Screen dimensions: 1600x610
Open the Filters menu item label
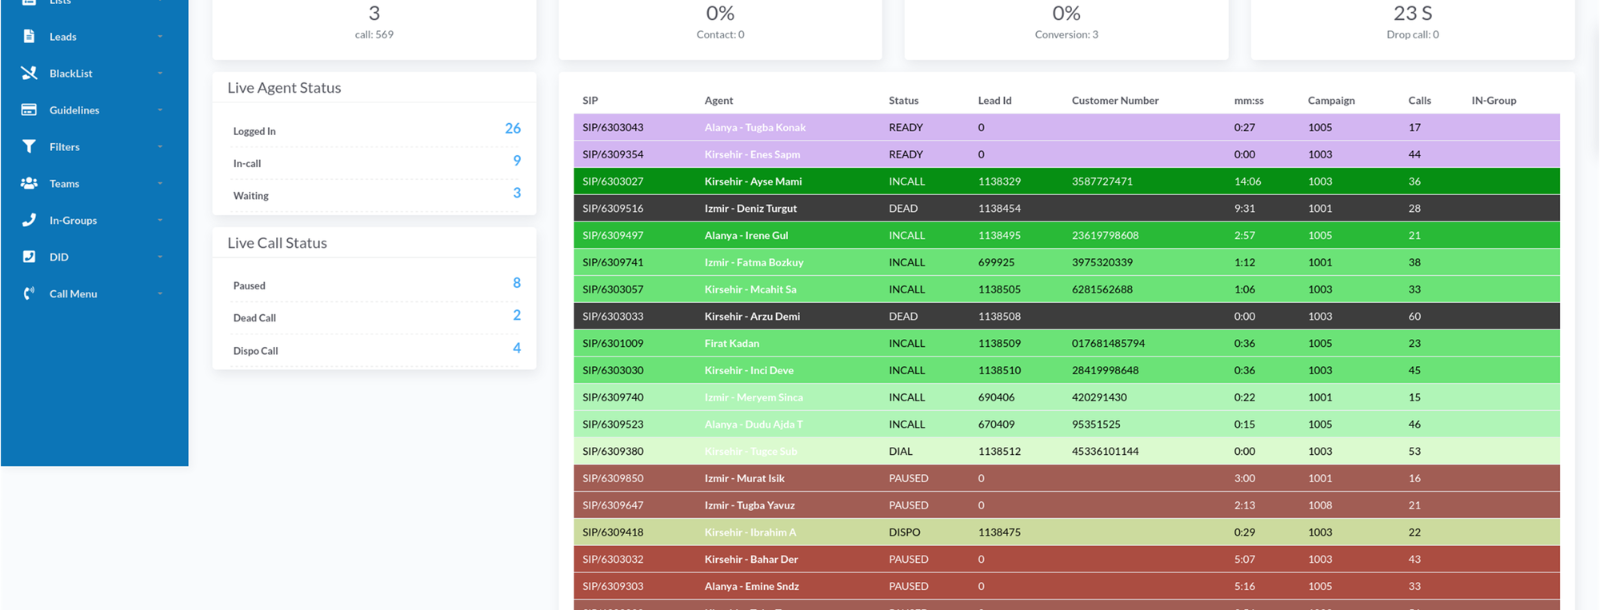(x=64, y=147)
